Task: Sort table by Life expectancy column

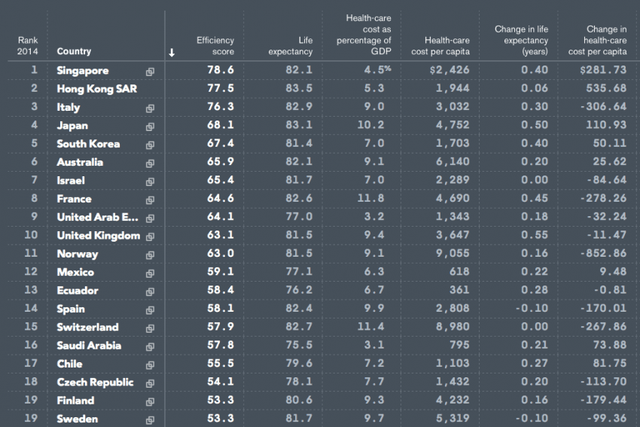Action: [x=291, y=45]
